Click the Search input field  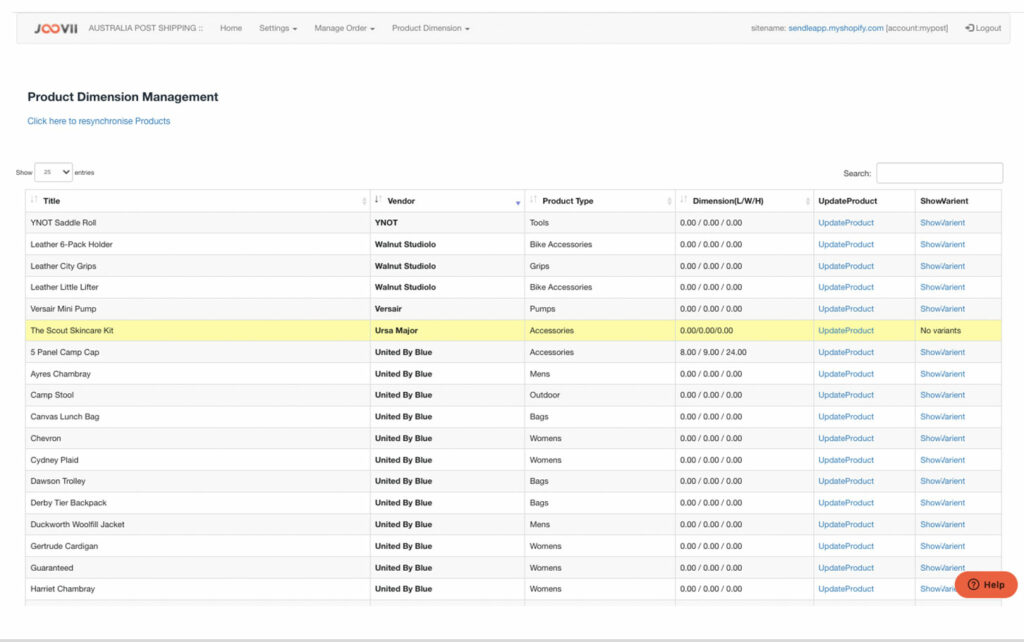pyautogui.click(x=939, y=173)
